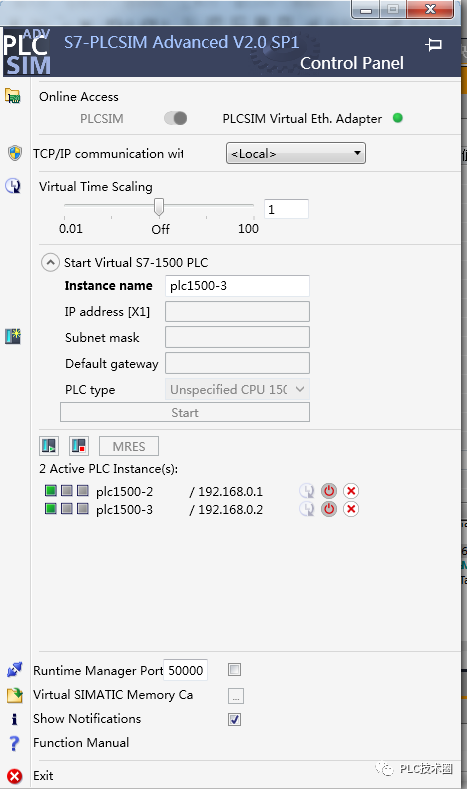Click the green Virtual Eth. Adapter indicator
Screen dimensions: 467x789
tap(398, 118)
